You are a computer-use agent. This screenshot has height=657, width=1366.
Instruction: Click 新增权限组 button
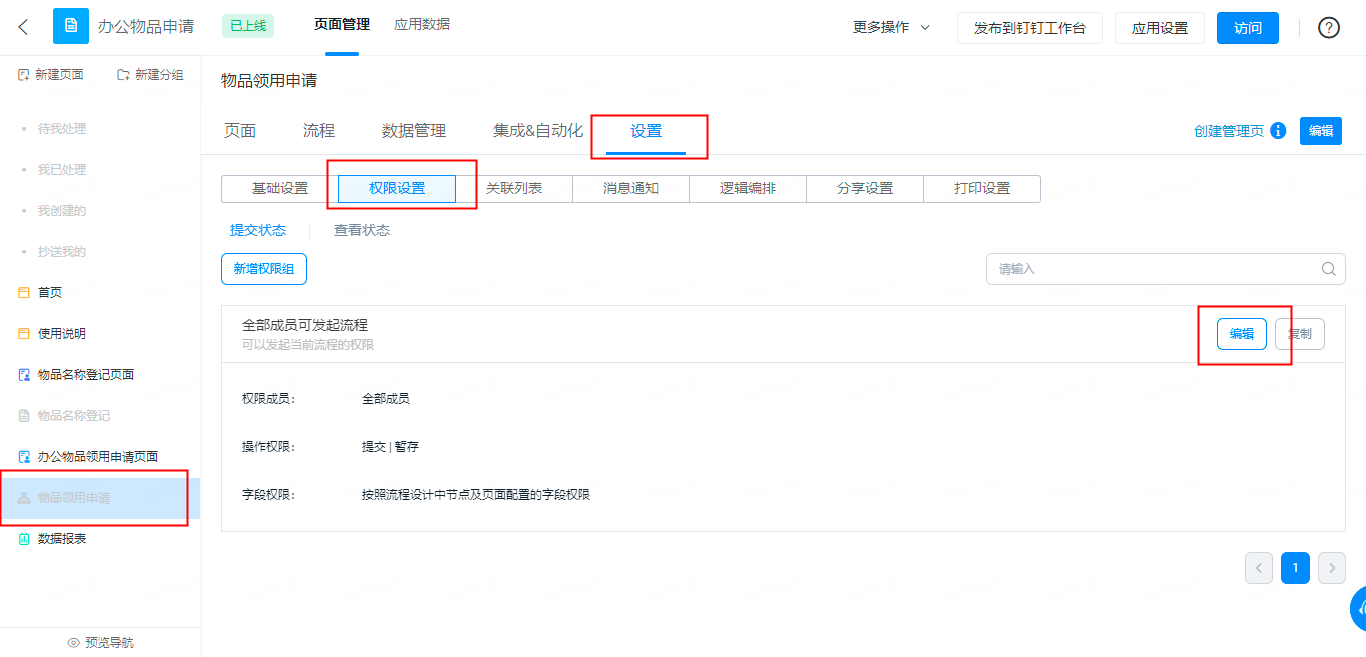pyautogui.click(x=264, y=269)
